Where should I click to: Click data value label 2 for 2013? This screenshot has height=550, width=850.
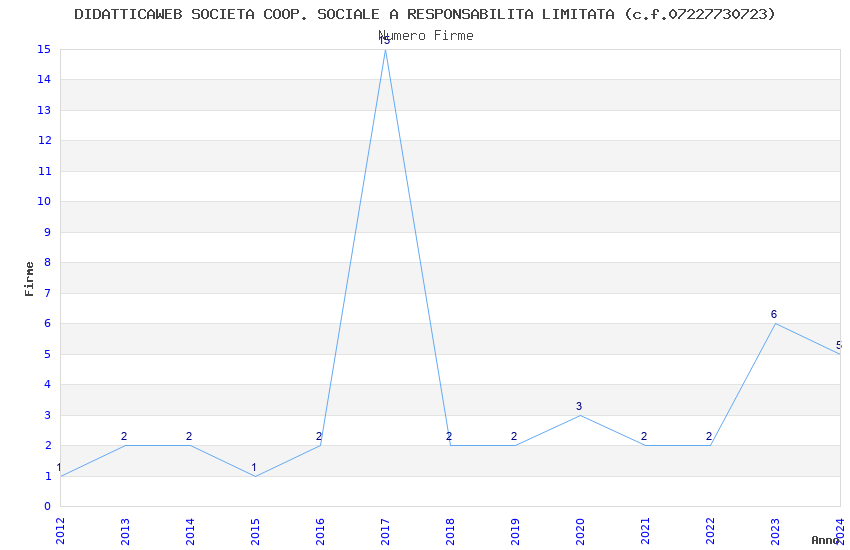click(124, 436)
